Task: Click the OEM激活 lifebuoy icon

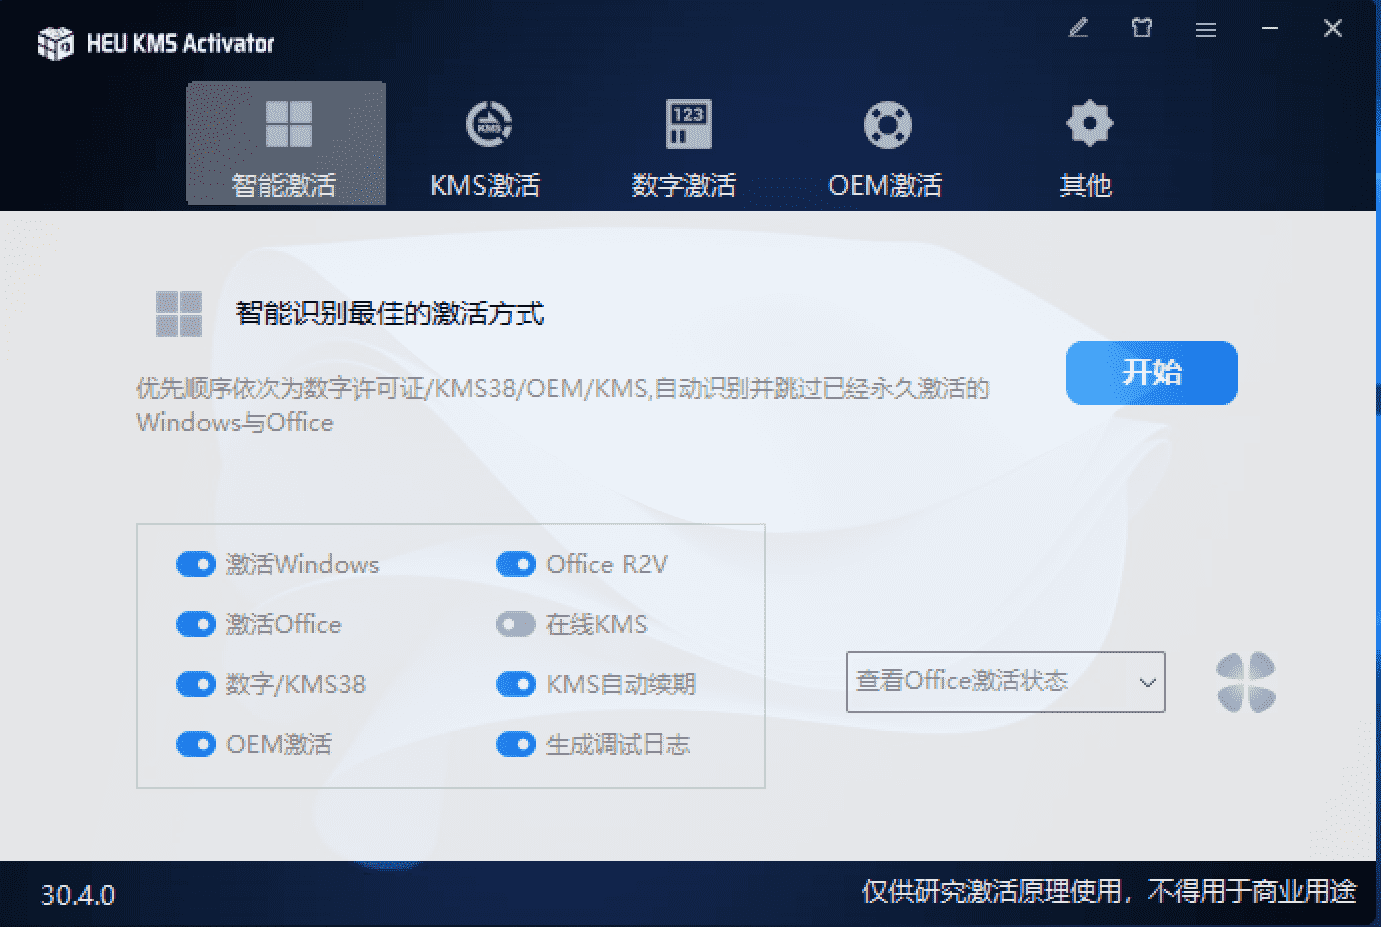Action: pos(887,125)
